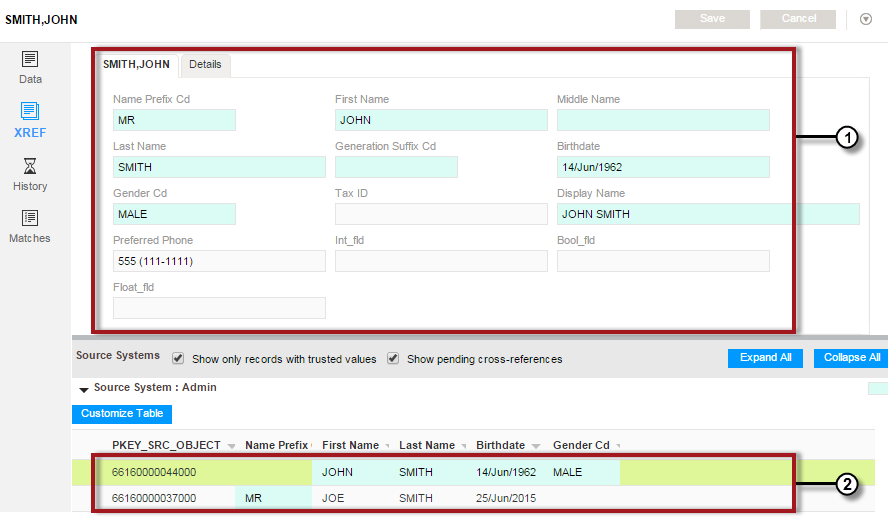Collapse the Source System : Admin section
The width and height of the screenshot is (888, 517).
tap(84, 389)
